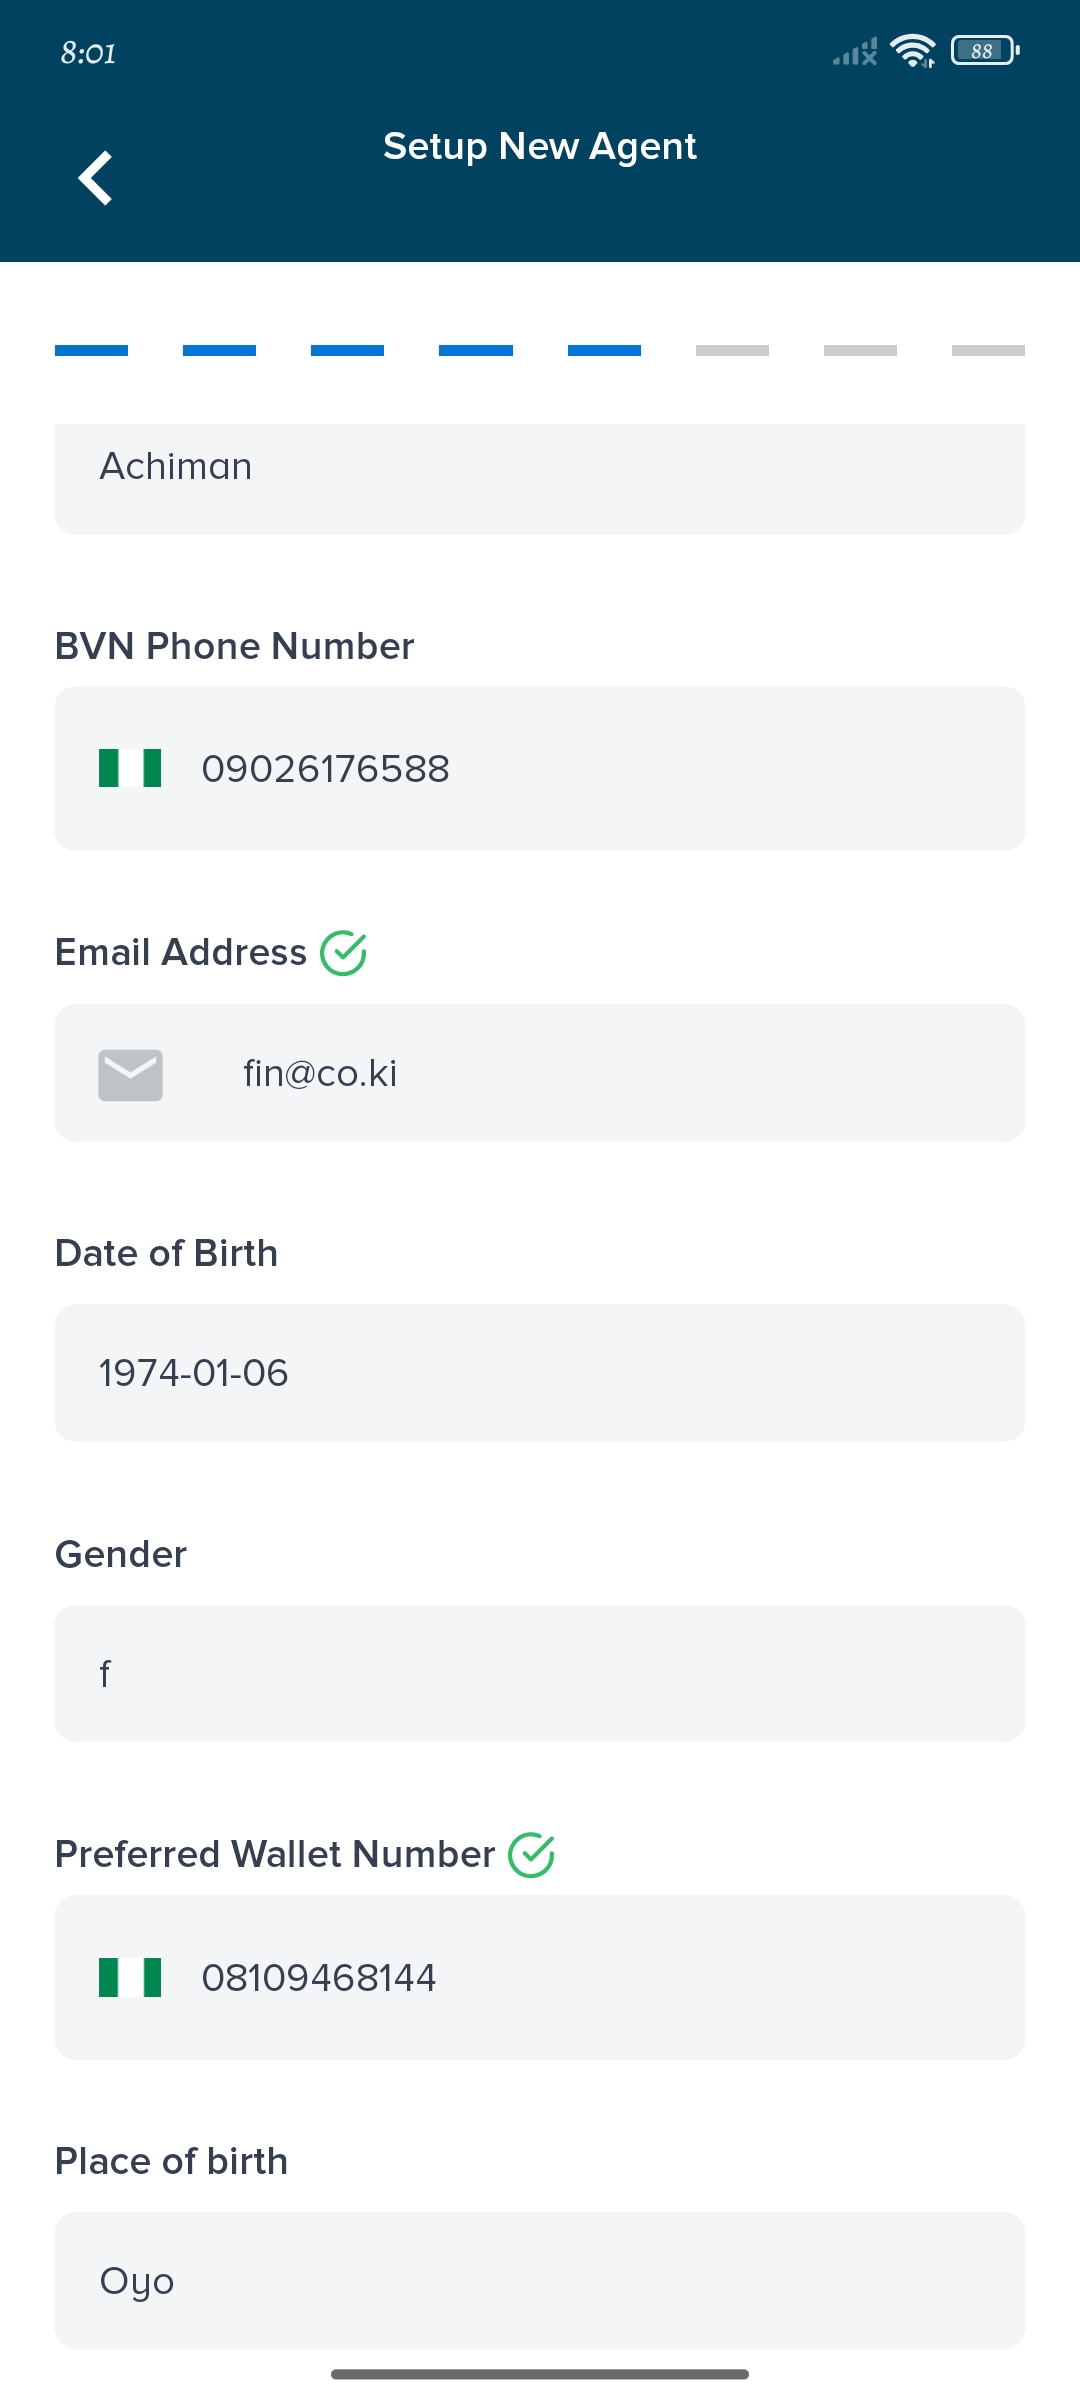Viewport: 1080px width, 2400px height.
Task: Select the first step progress segment
Action: coord(91,350)
